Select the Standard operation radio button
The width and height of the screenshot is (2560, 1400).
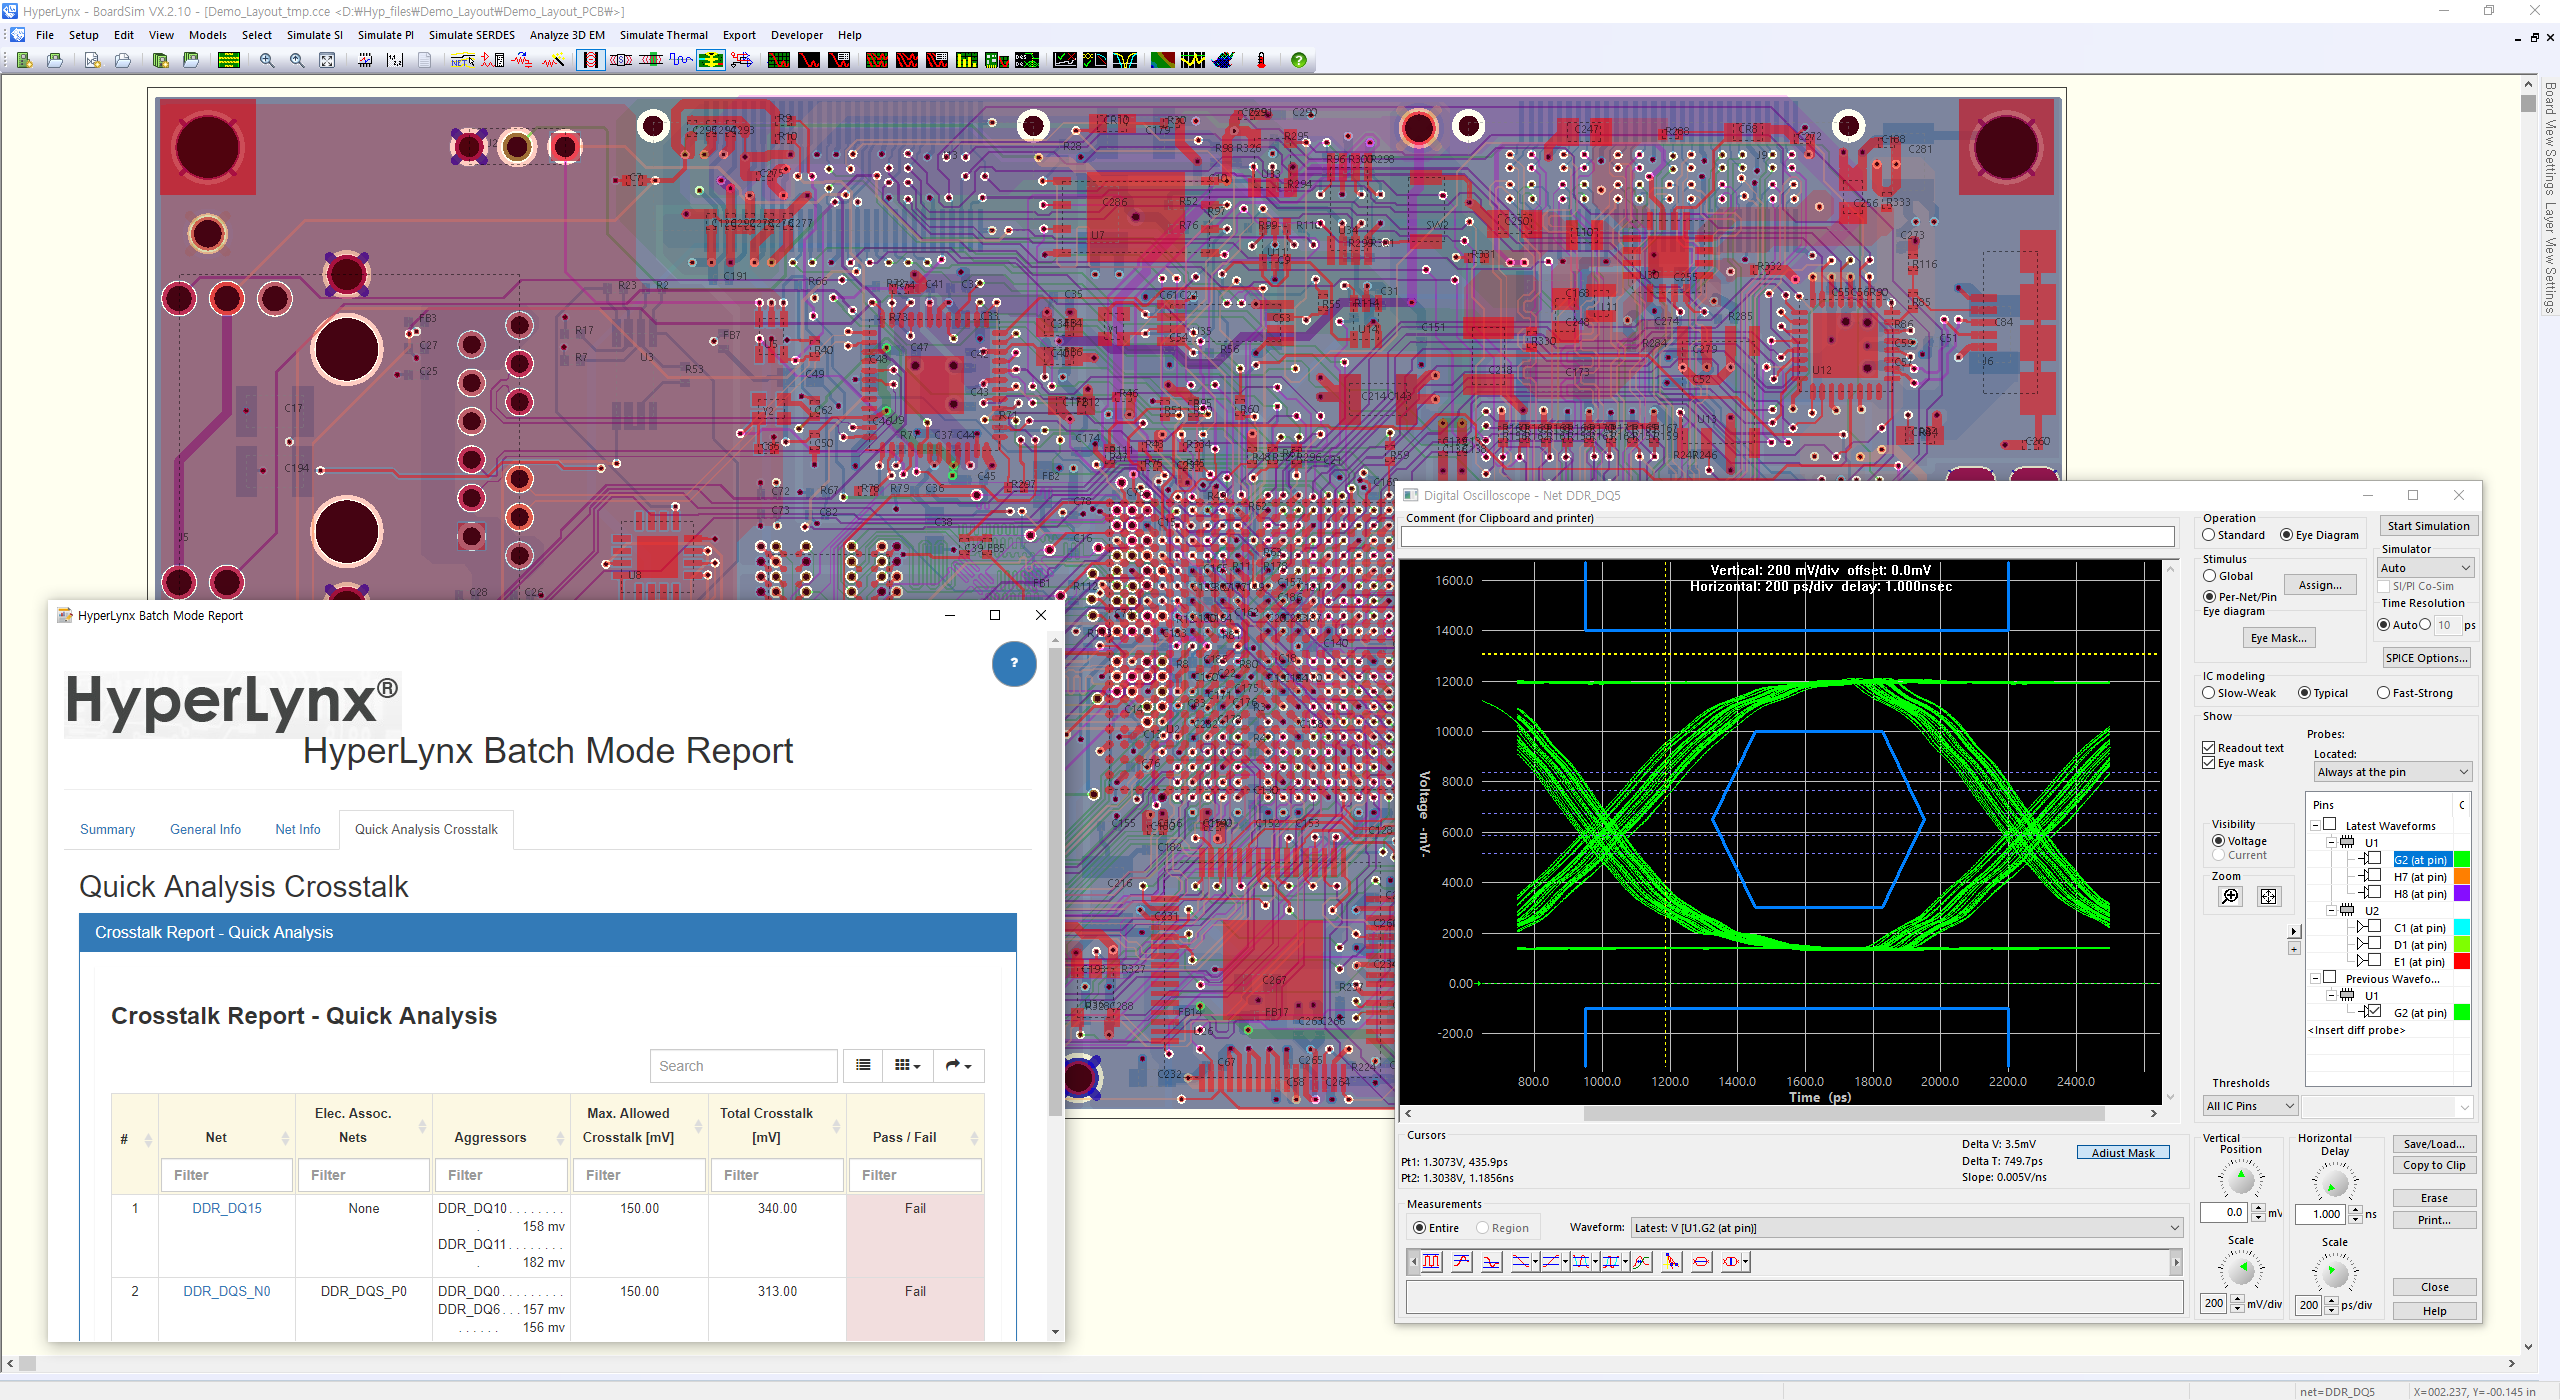2209,535
